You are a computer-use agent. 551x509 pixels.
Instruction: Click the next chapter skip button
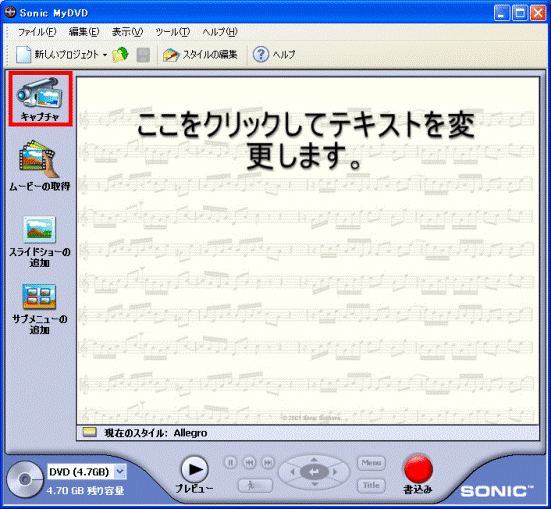point(268,462)
